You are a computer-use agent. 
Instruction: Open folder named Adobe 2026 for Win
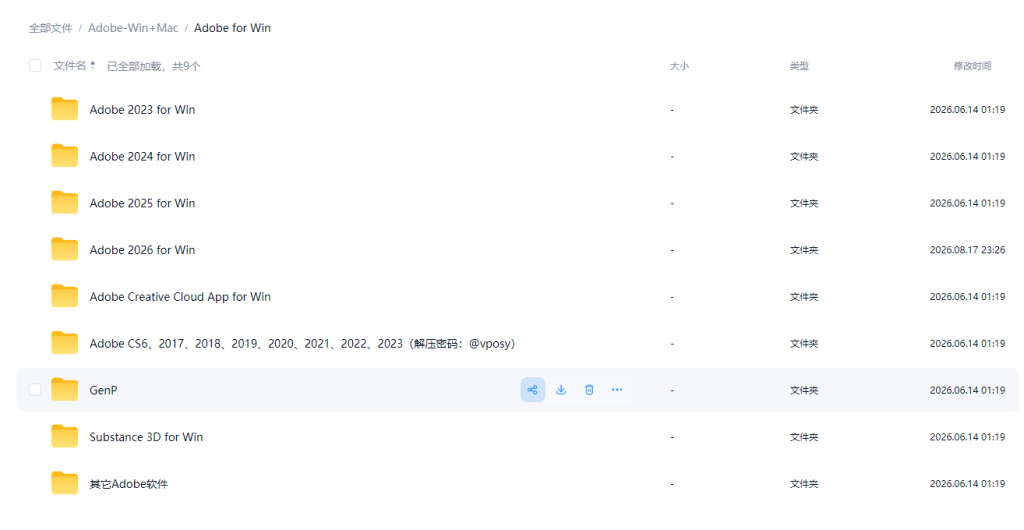click(142, 250)
